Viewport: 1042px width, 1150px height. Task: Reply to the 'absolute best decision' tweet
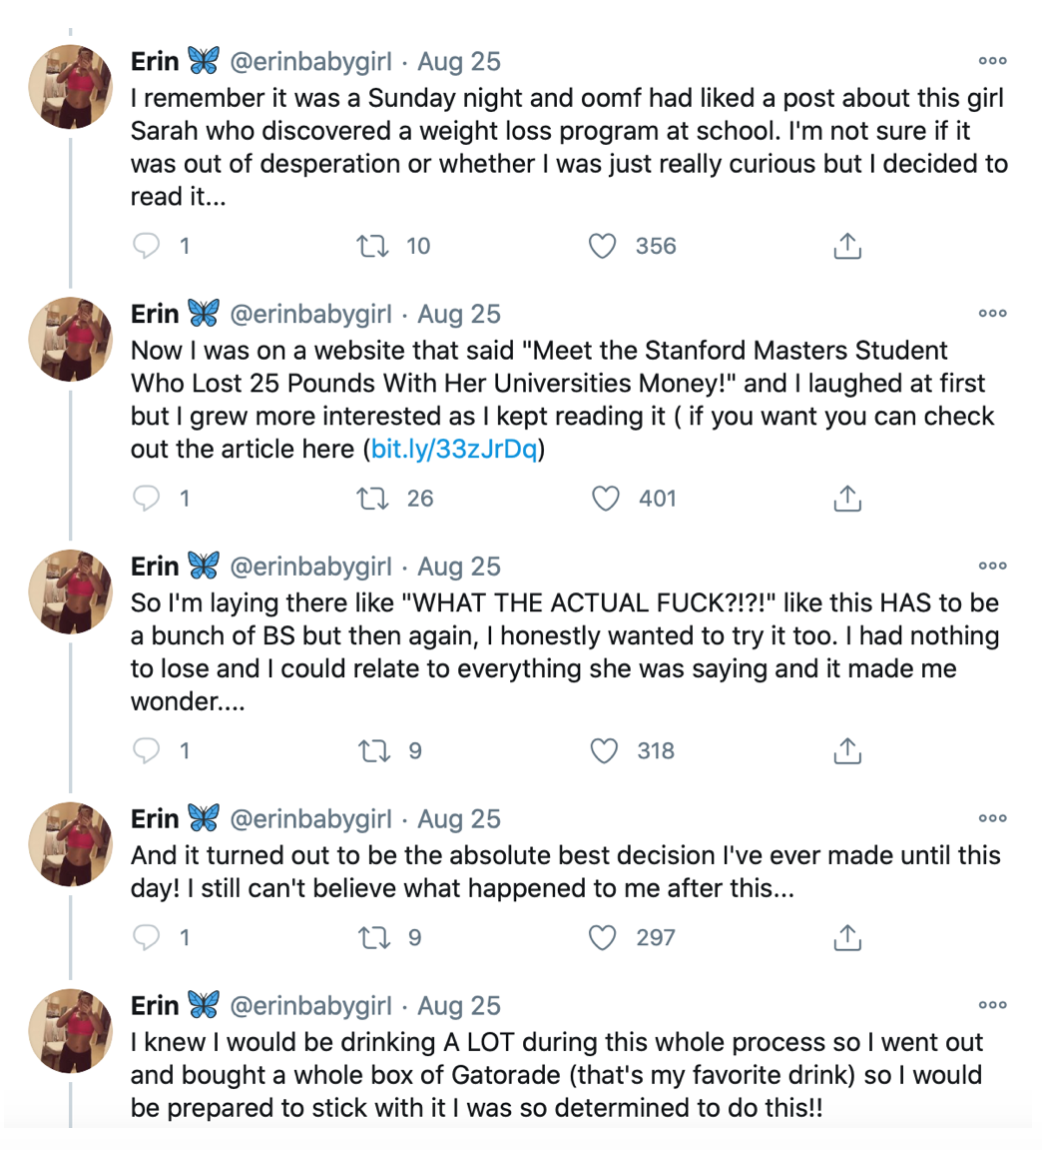tap(146, 937)
